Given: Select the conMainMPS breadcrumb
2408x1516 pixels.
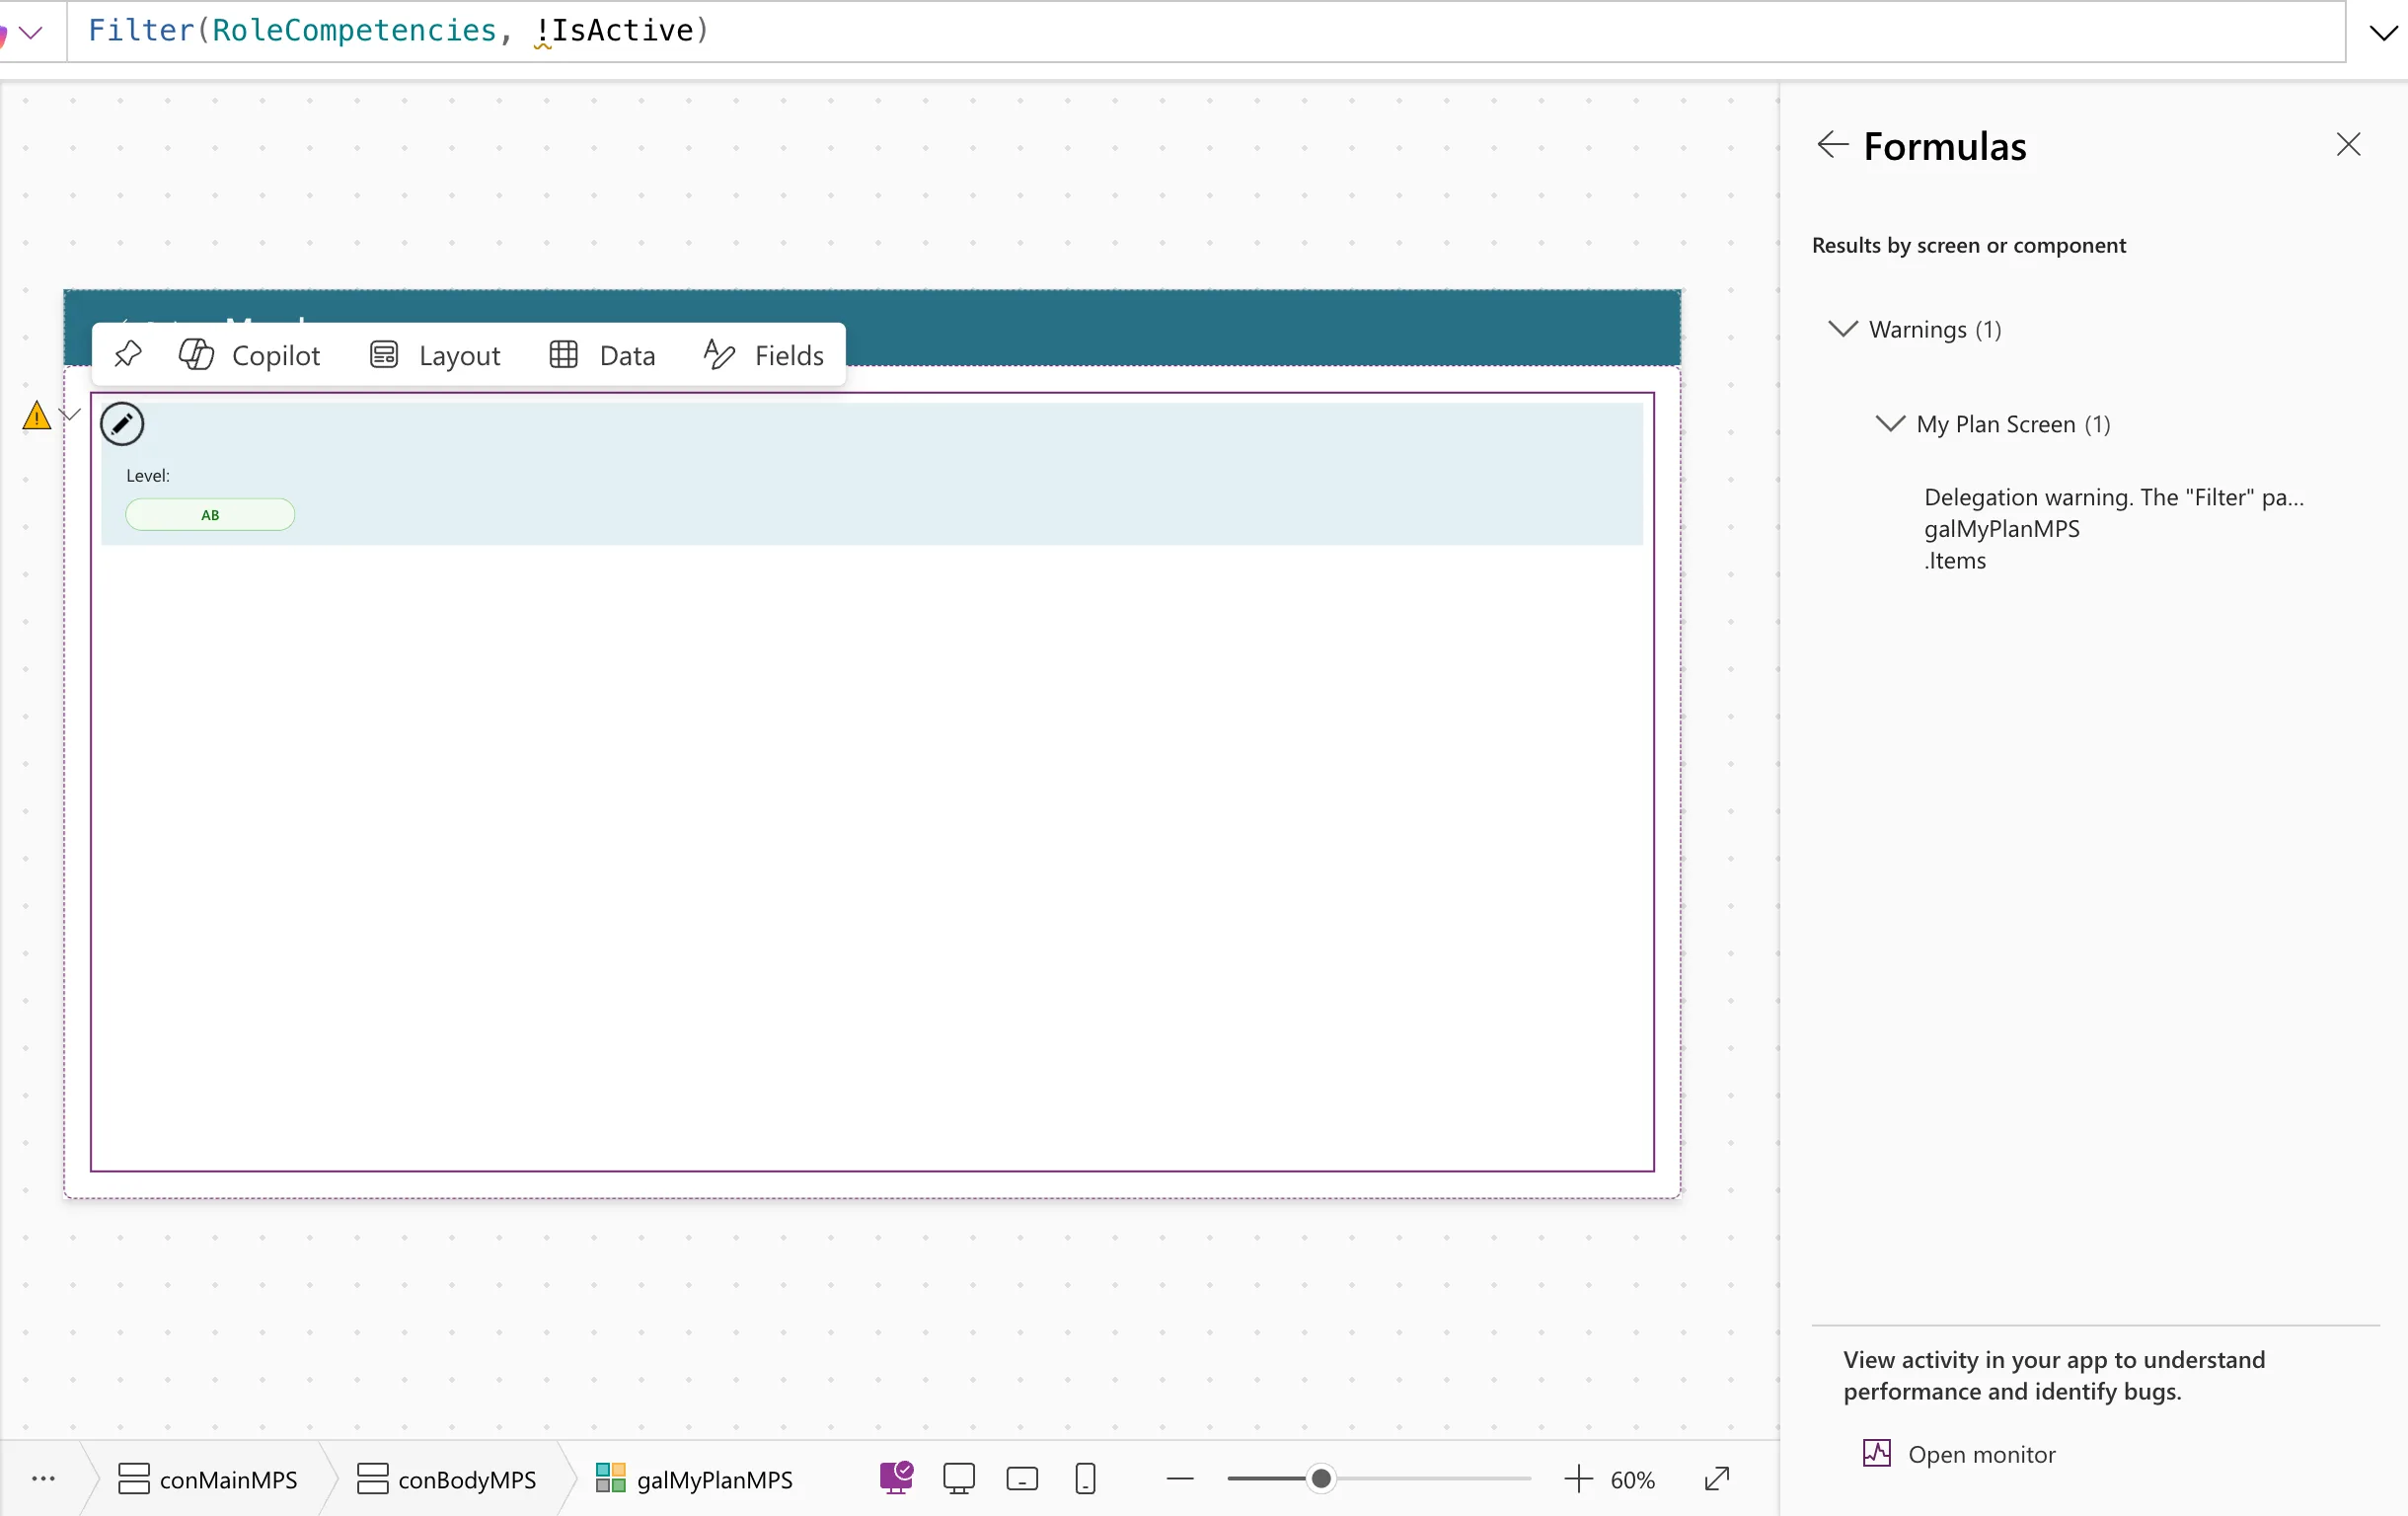Looking at the screenshot, I should [x=208, y=1479].
